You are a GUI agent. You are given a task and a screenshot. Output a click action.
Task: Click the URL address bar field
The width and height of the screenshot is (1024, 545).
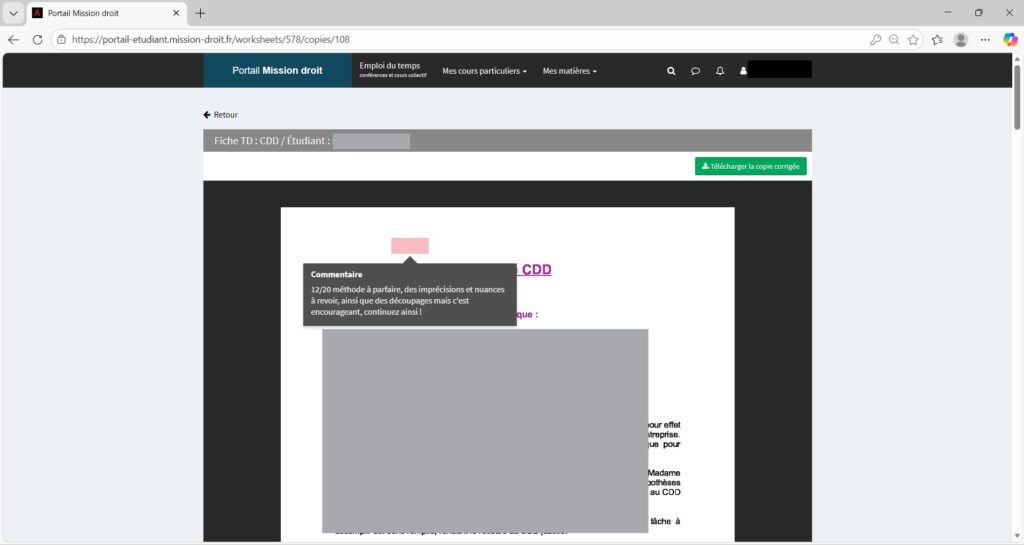(x=450, y=39)
